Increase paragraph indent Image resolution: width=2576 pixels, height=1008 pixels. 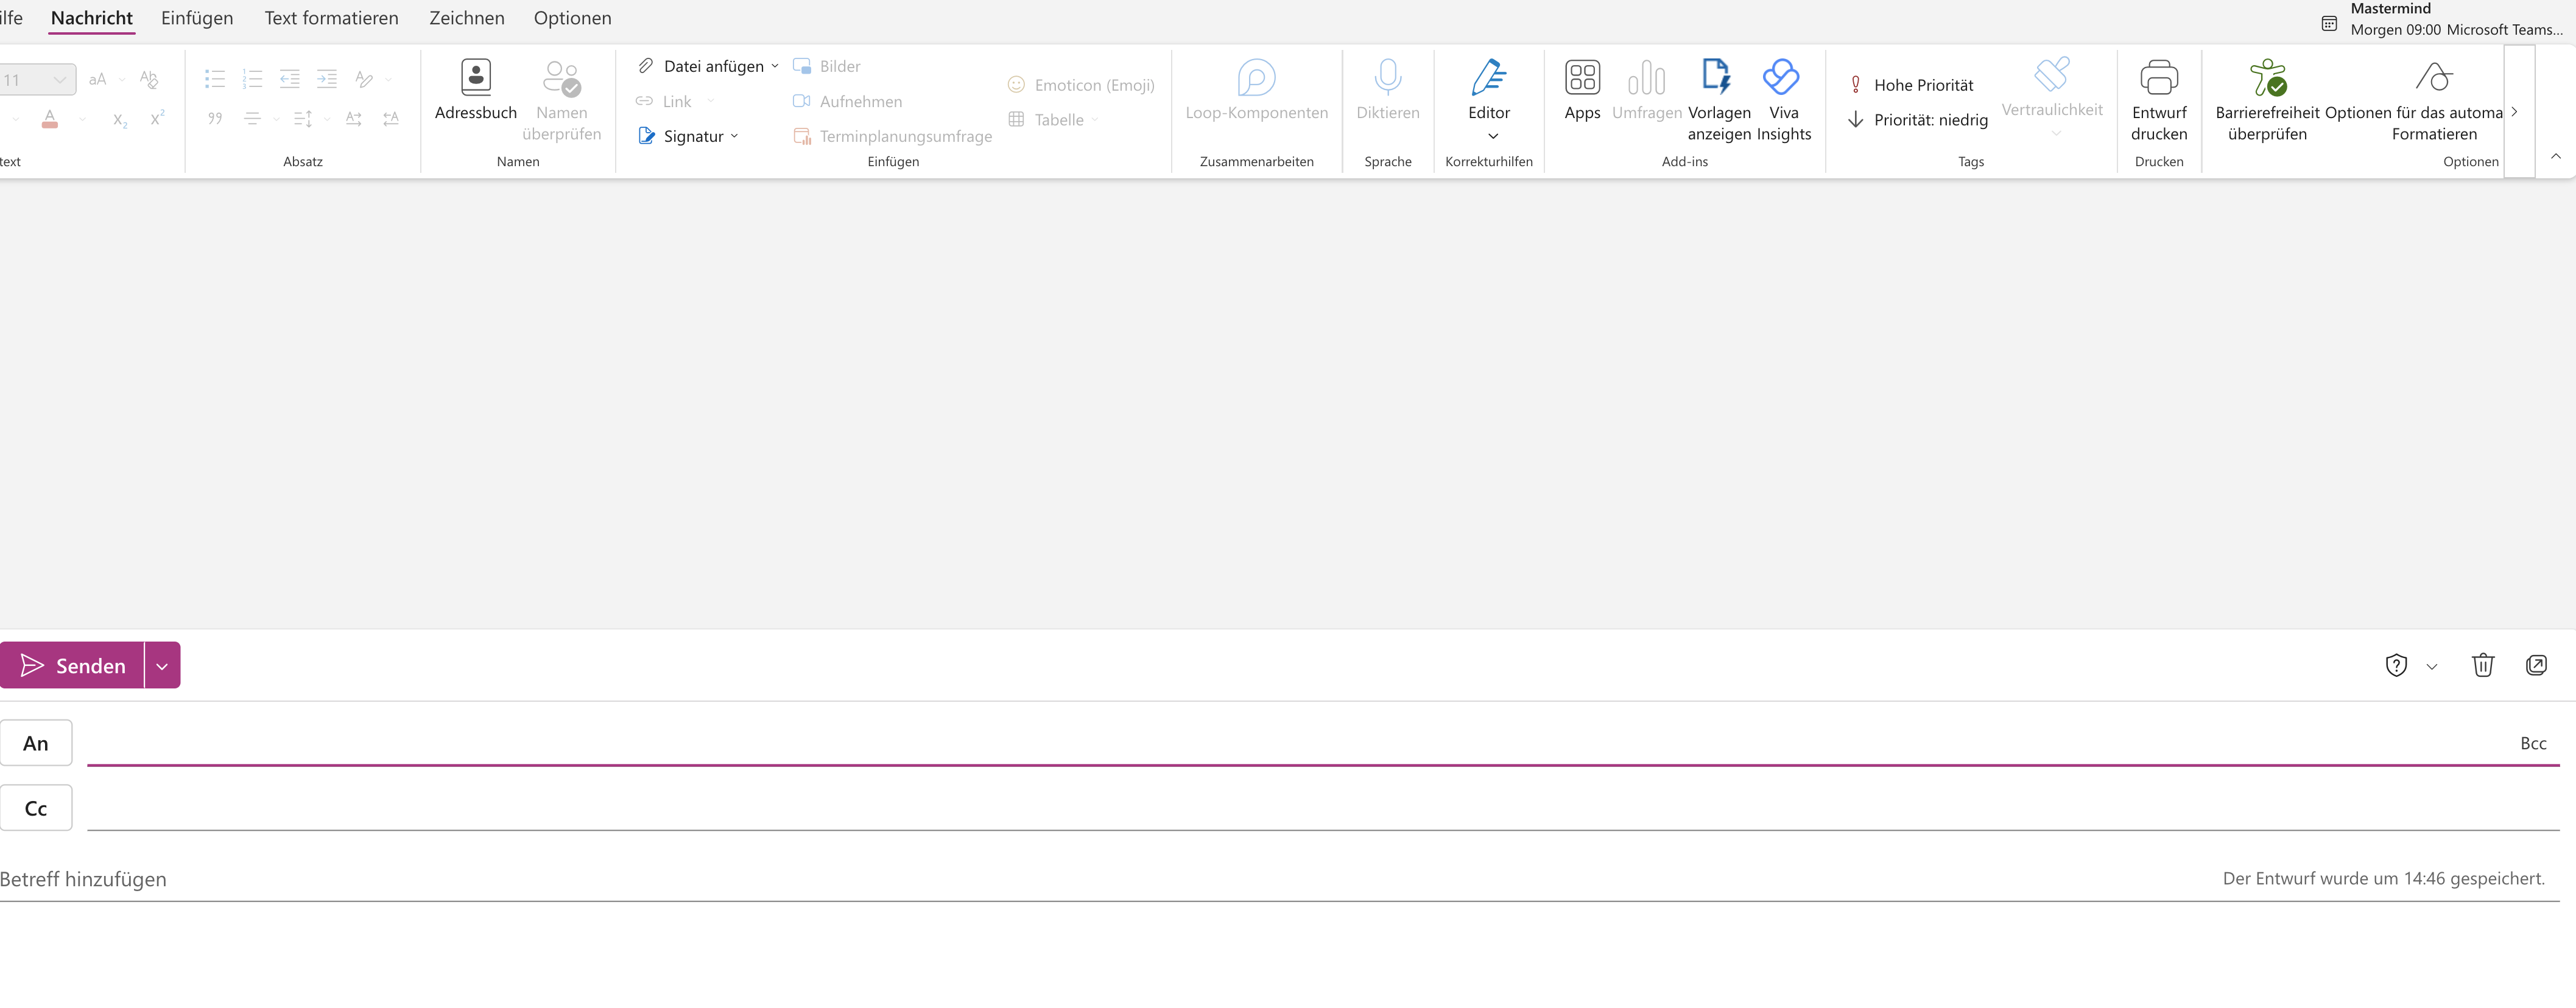327,79
